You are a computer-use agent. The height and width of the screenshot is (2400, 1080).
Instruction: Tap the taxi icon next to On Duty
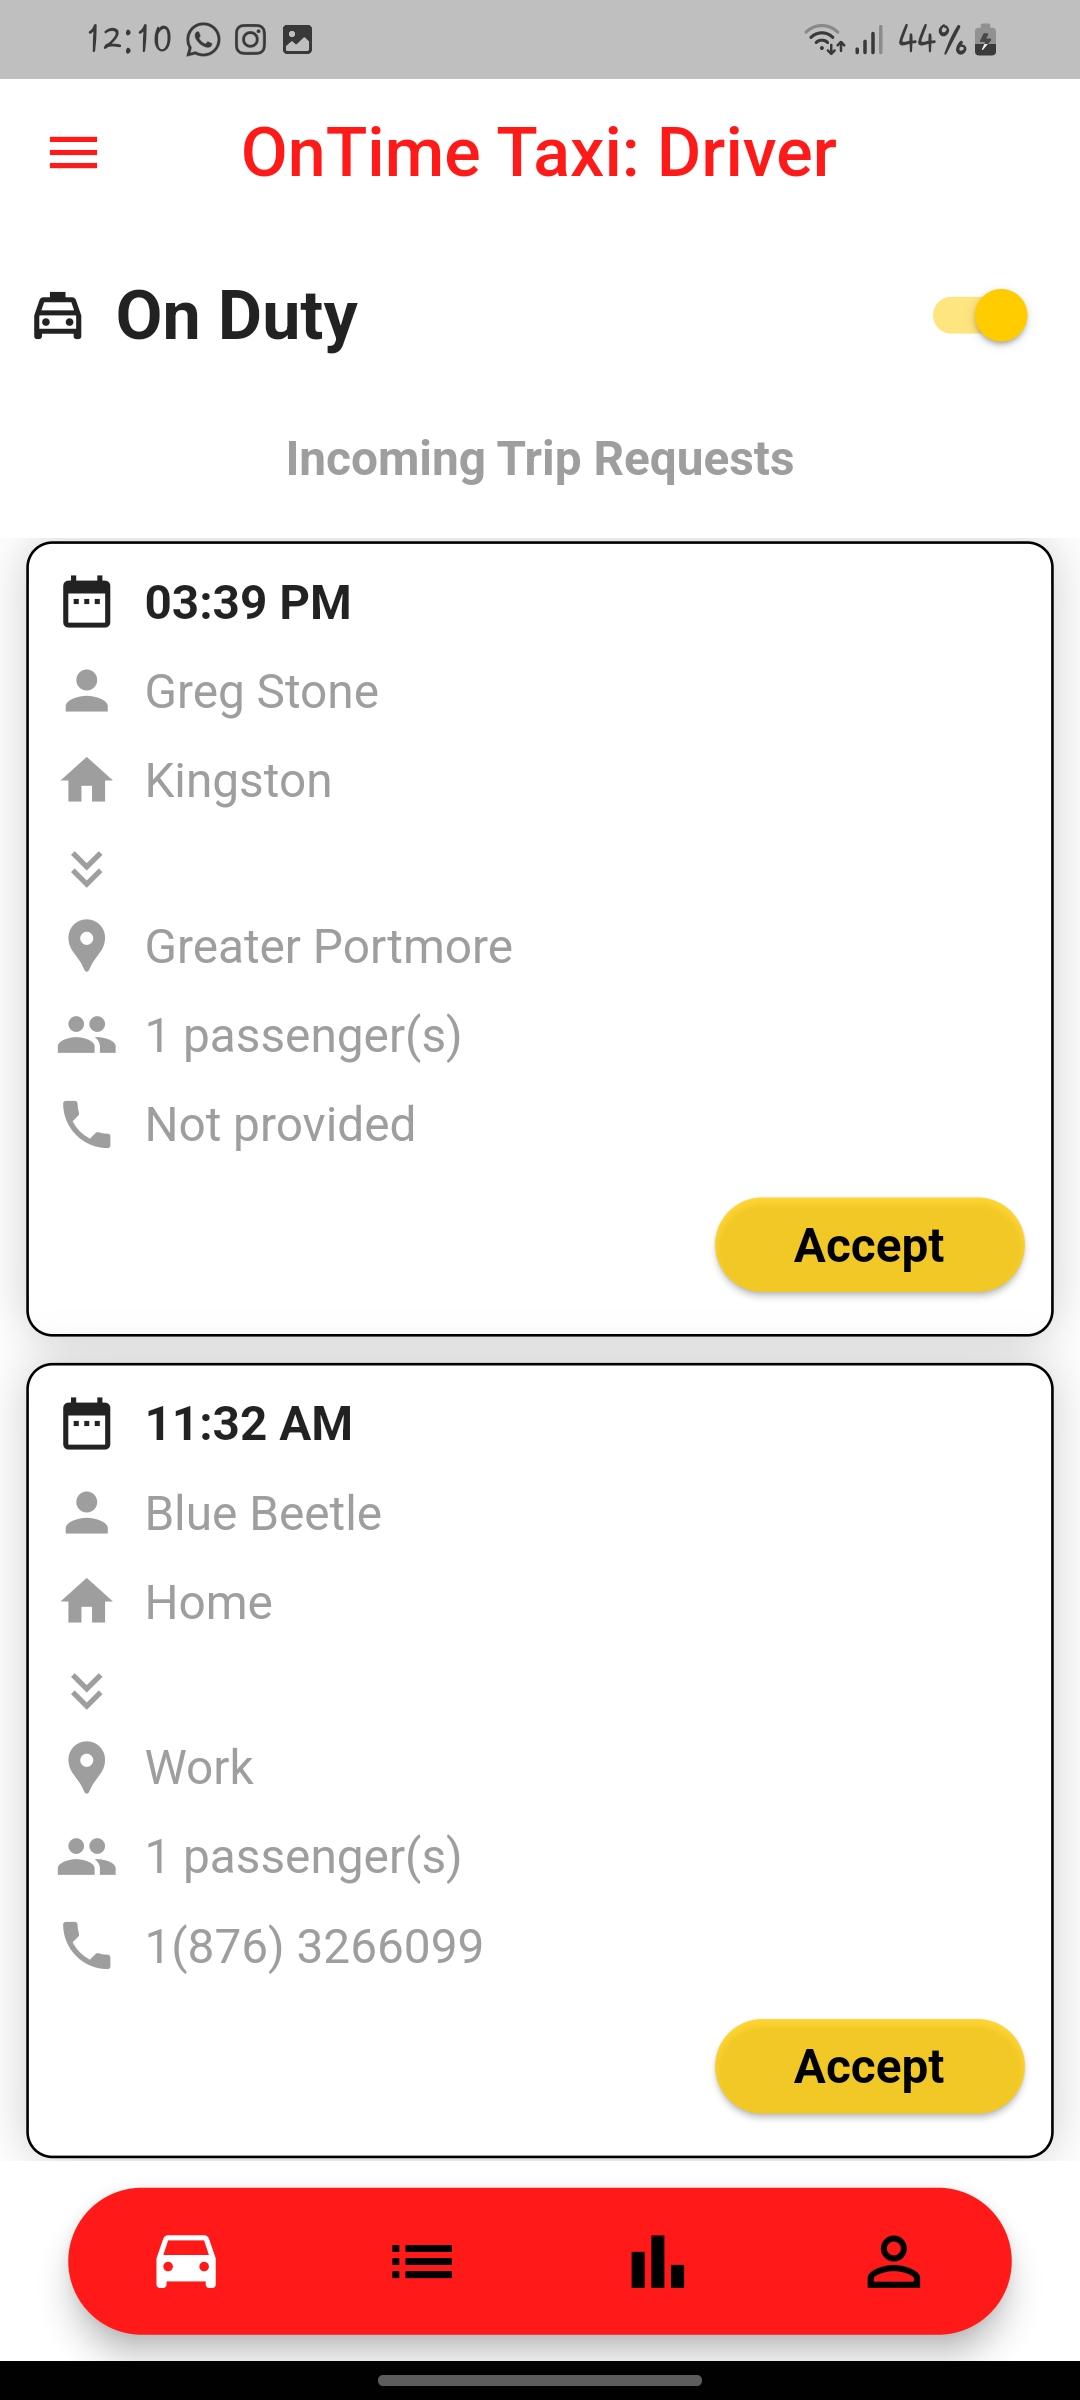click(x=58, y=316)
